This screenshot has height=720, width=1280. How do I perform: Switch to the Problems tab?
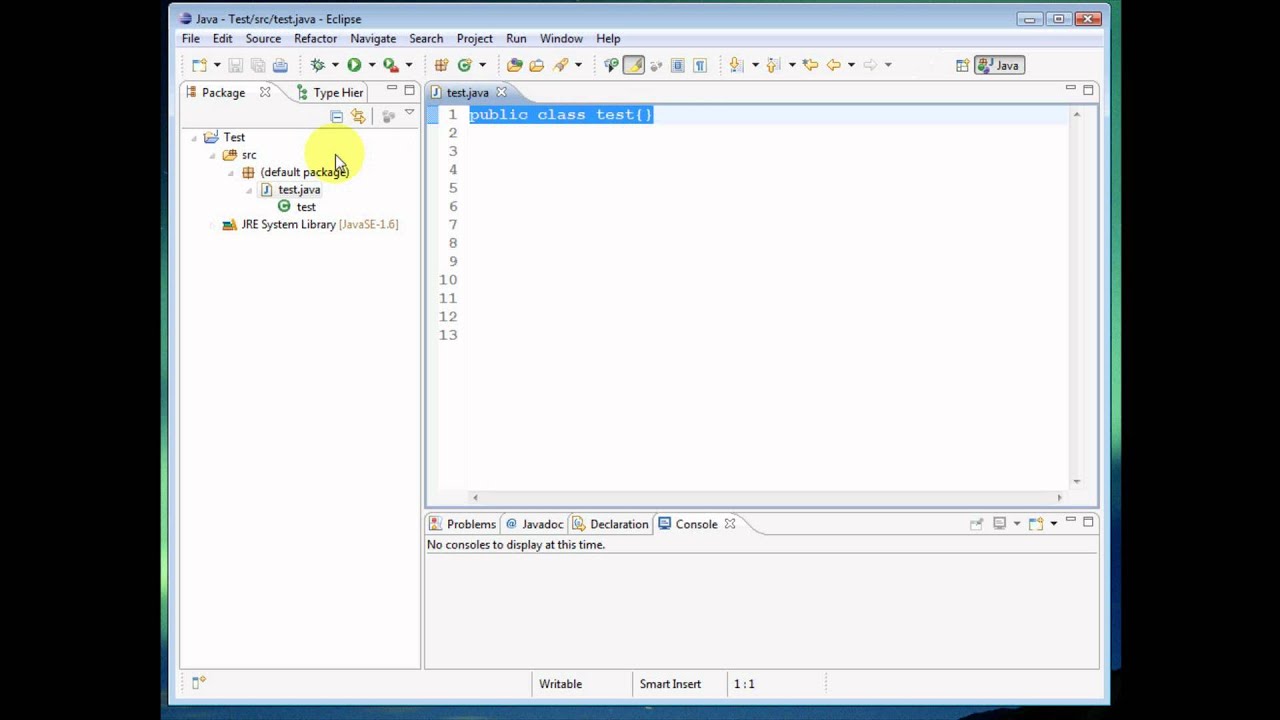click(462, 524)
